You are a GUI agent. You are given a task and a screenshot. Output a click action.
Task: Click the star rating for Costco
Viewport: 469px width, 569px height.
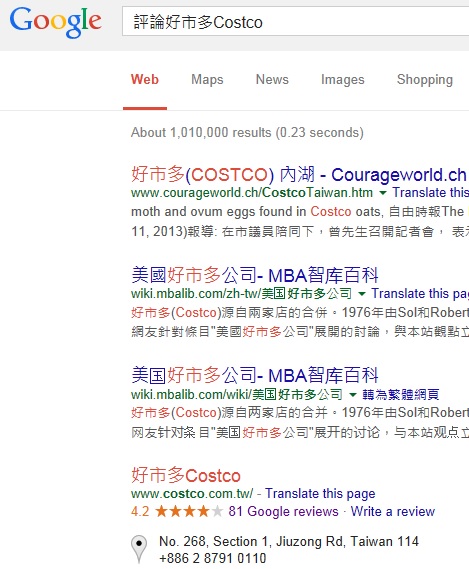[x=189, y=511]
